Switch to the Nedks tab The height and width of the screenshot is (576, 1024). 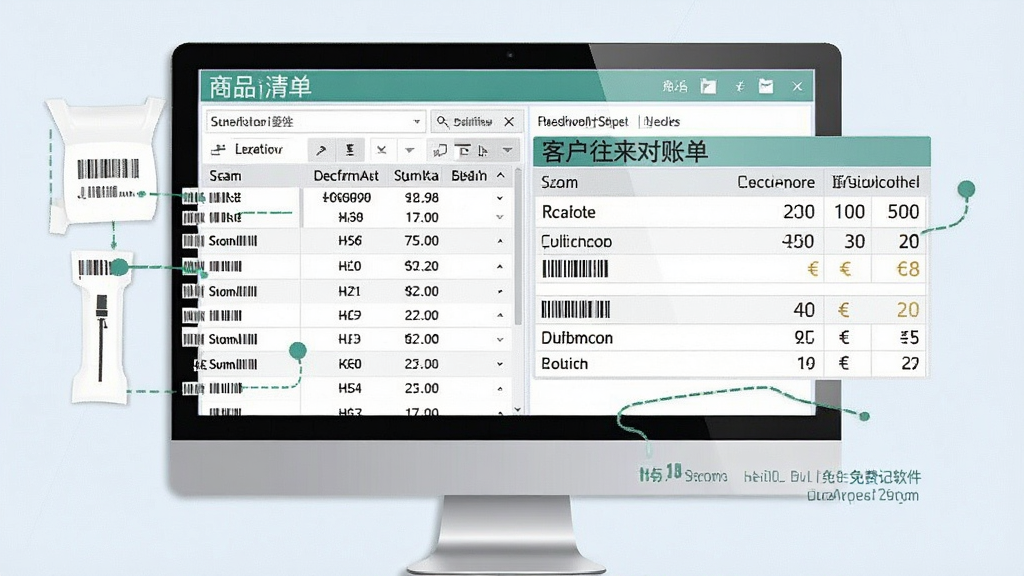pos(662,121)
